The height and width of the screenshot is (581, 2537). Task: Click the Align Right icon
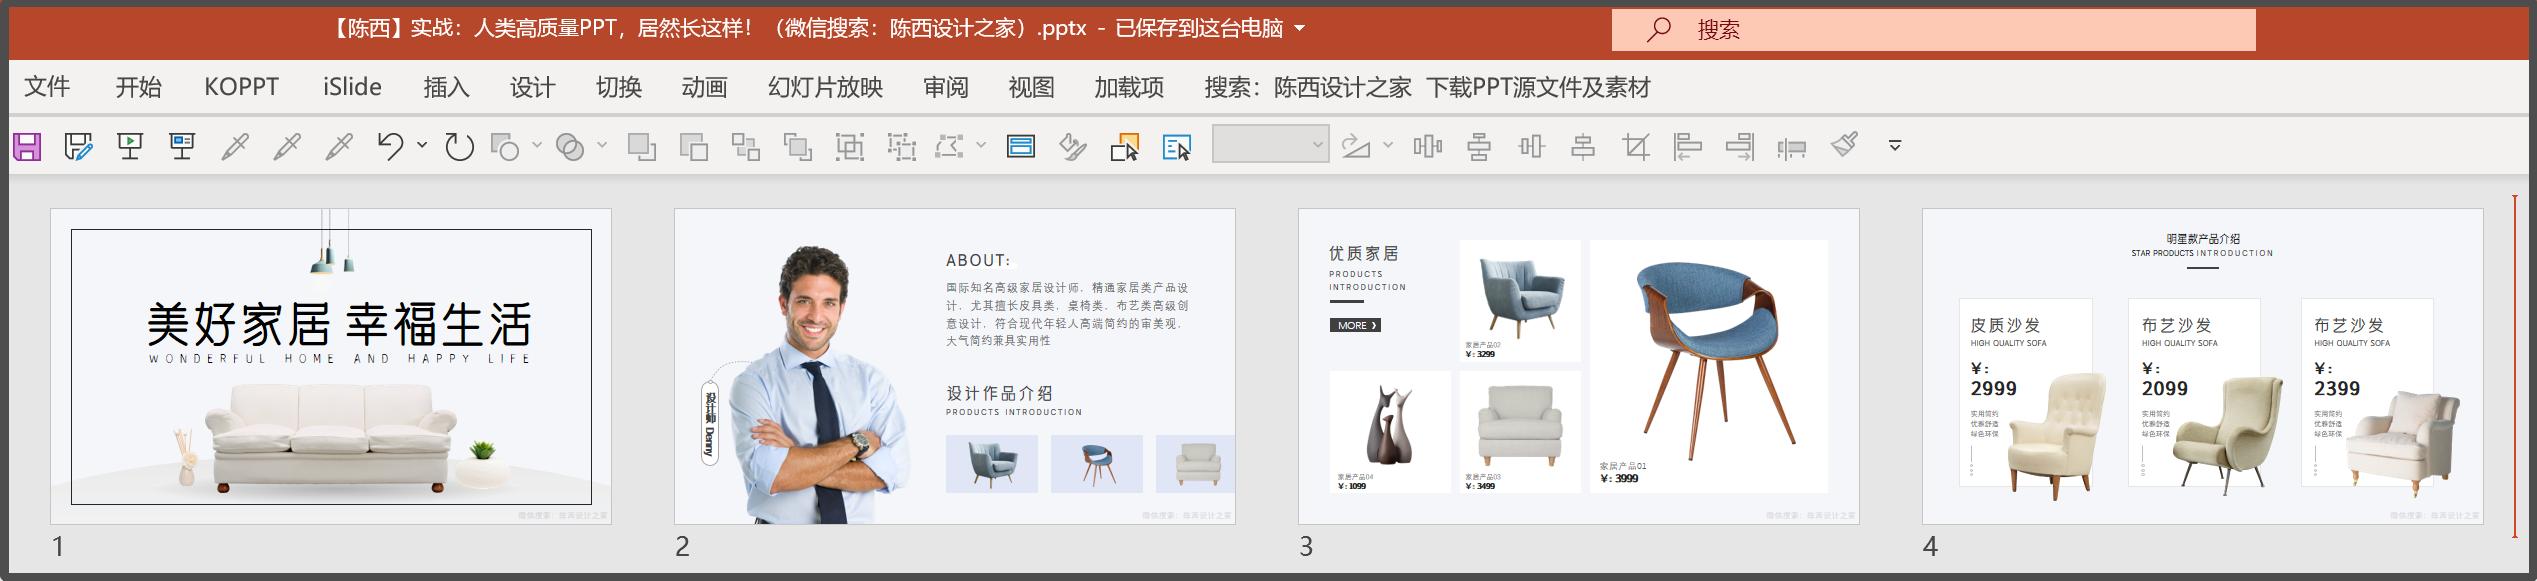[1740, 147]
